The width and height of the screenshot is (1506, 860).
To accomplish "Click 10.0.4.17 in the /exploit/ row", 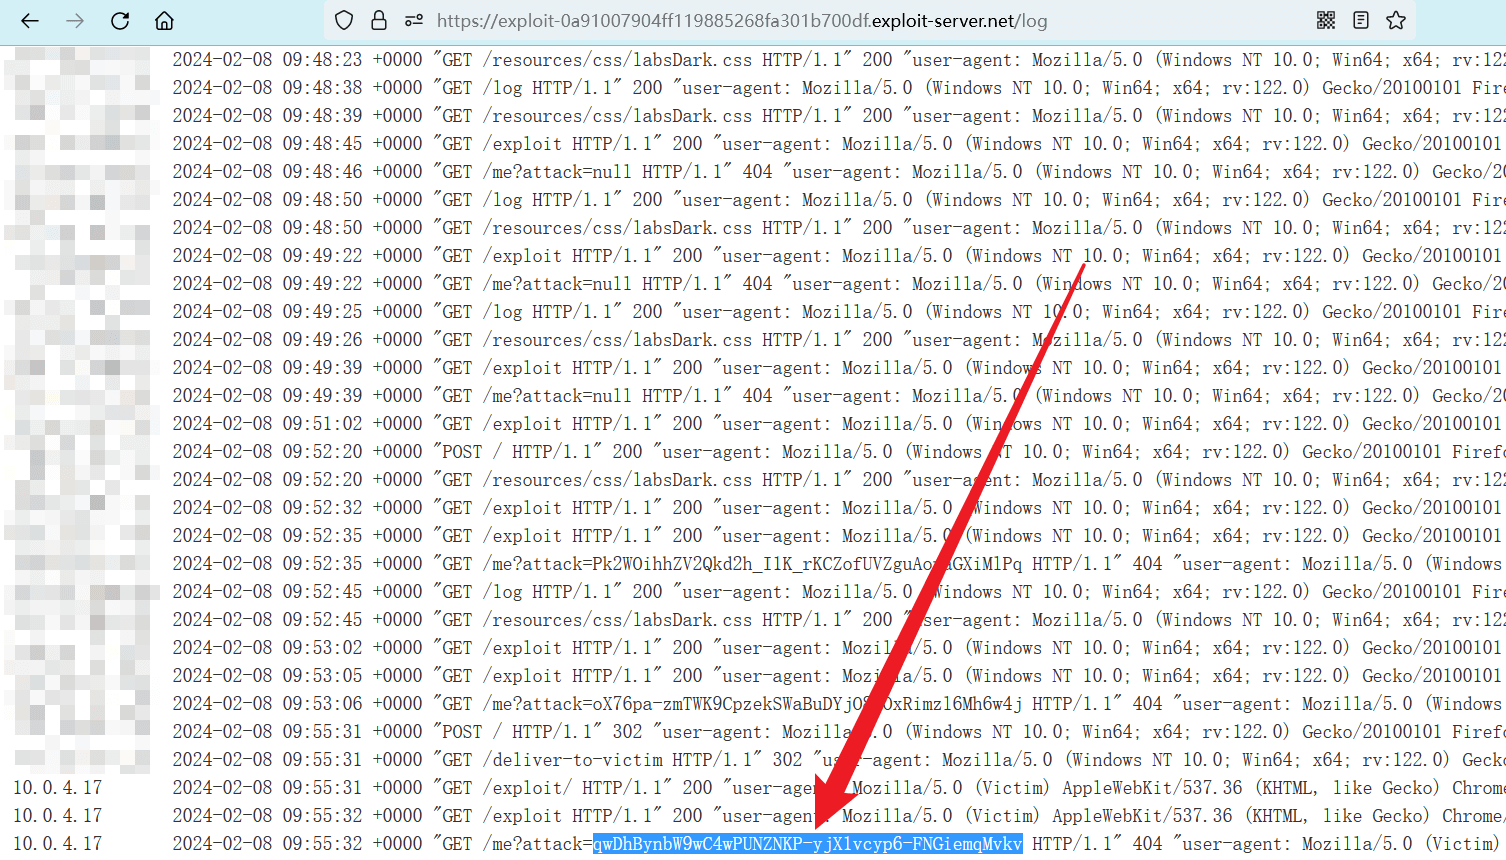I will point(58,788).
